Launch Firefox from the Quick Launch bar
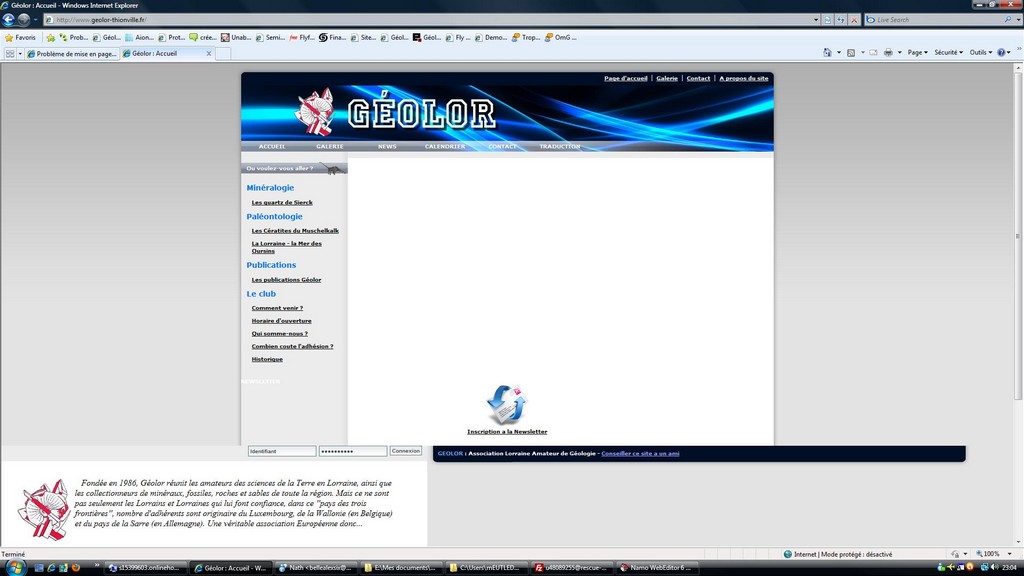This screenshot has height=576, width=1024. coord(76,568)
